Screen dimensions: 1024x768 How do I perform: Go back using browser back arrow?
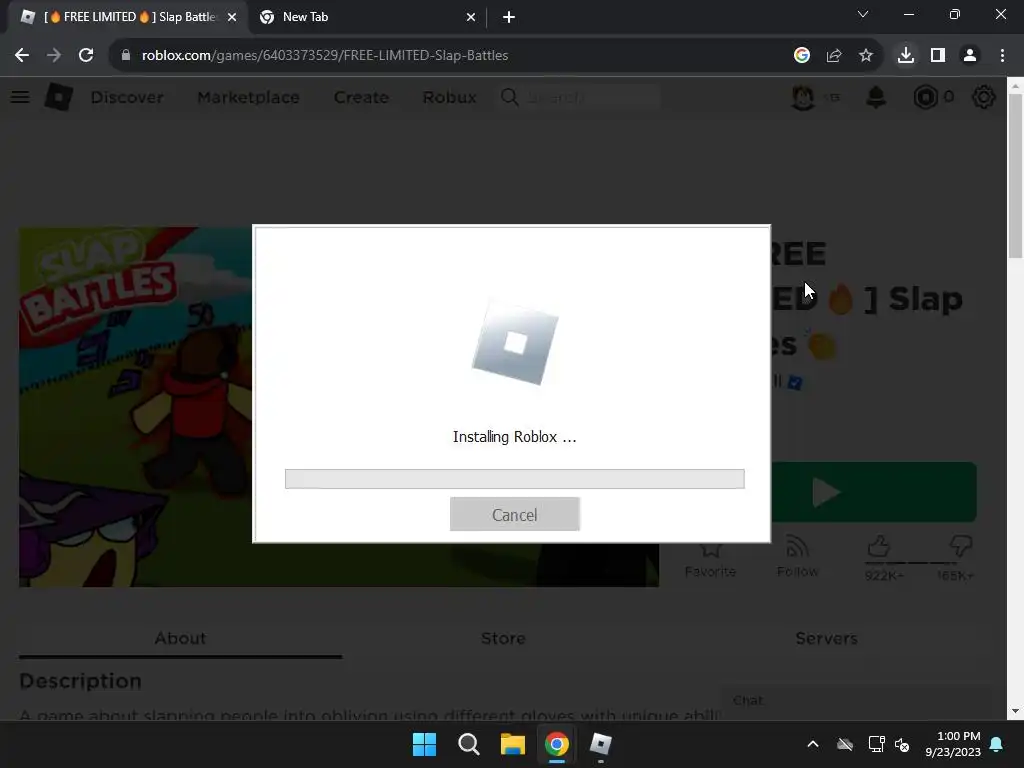point(22,56)
